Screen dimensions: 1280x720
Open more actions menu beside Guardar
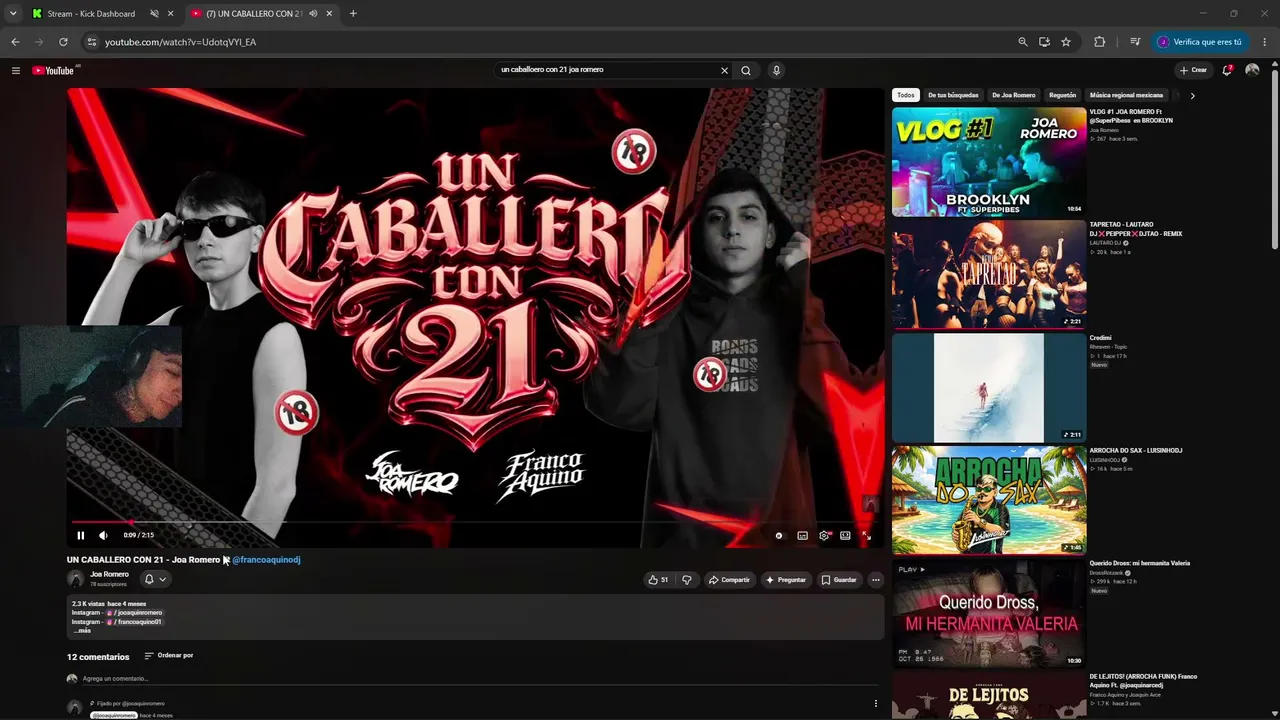pyautogui.click(x=876, y=580)
